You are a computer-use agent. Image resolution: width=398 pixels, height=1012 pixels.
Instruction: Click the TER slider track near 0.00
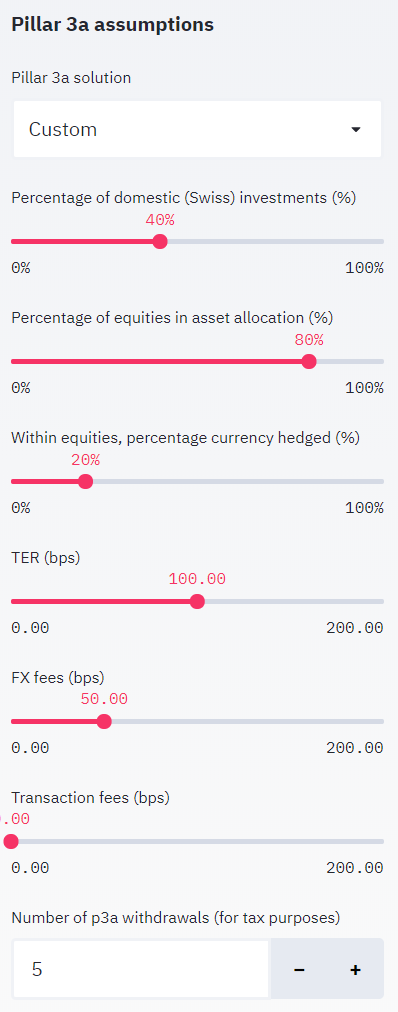point(14,602)
